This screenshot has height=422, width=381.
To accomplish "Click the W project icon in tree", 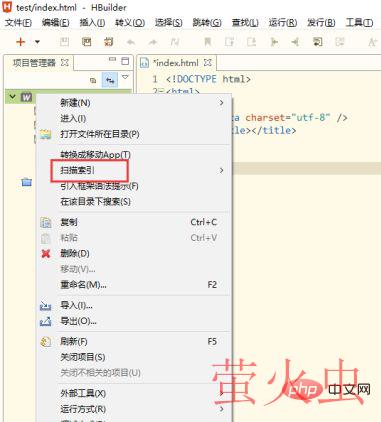I will coord(26,97).
